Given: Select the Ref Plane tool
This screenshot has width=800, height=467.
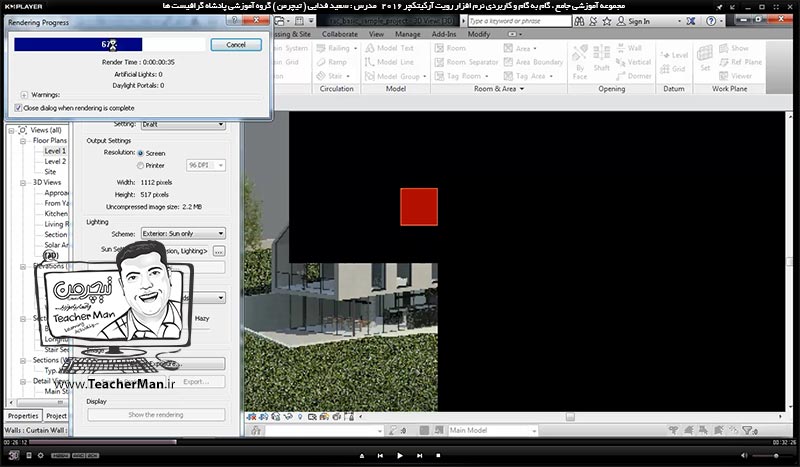Looking at the screenshot, I should (740, 62).
